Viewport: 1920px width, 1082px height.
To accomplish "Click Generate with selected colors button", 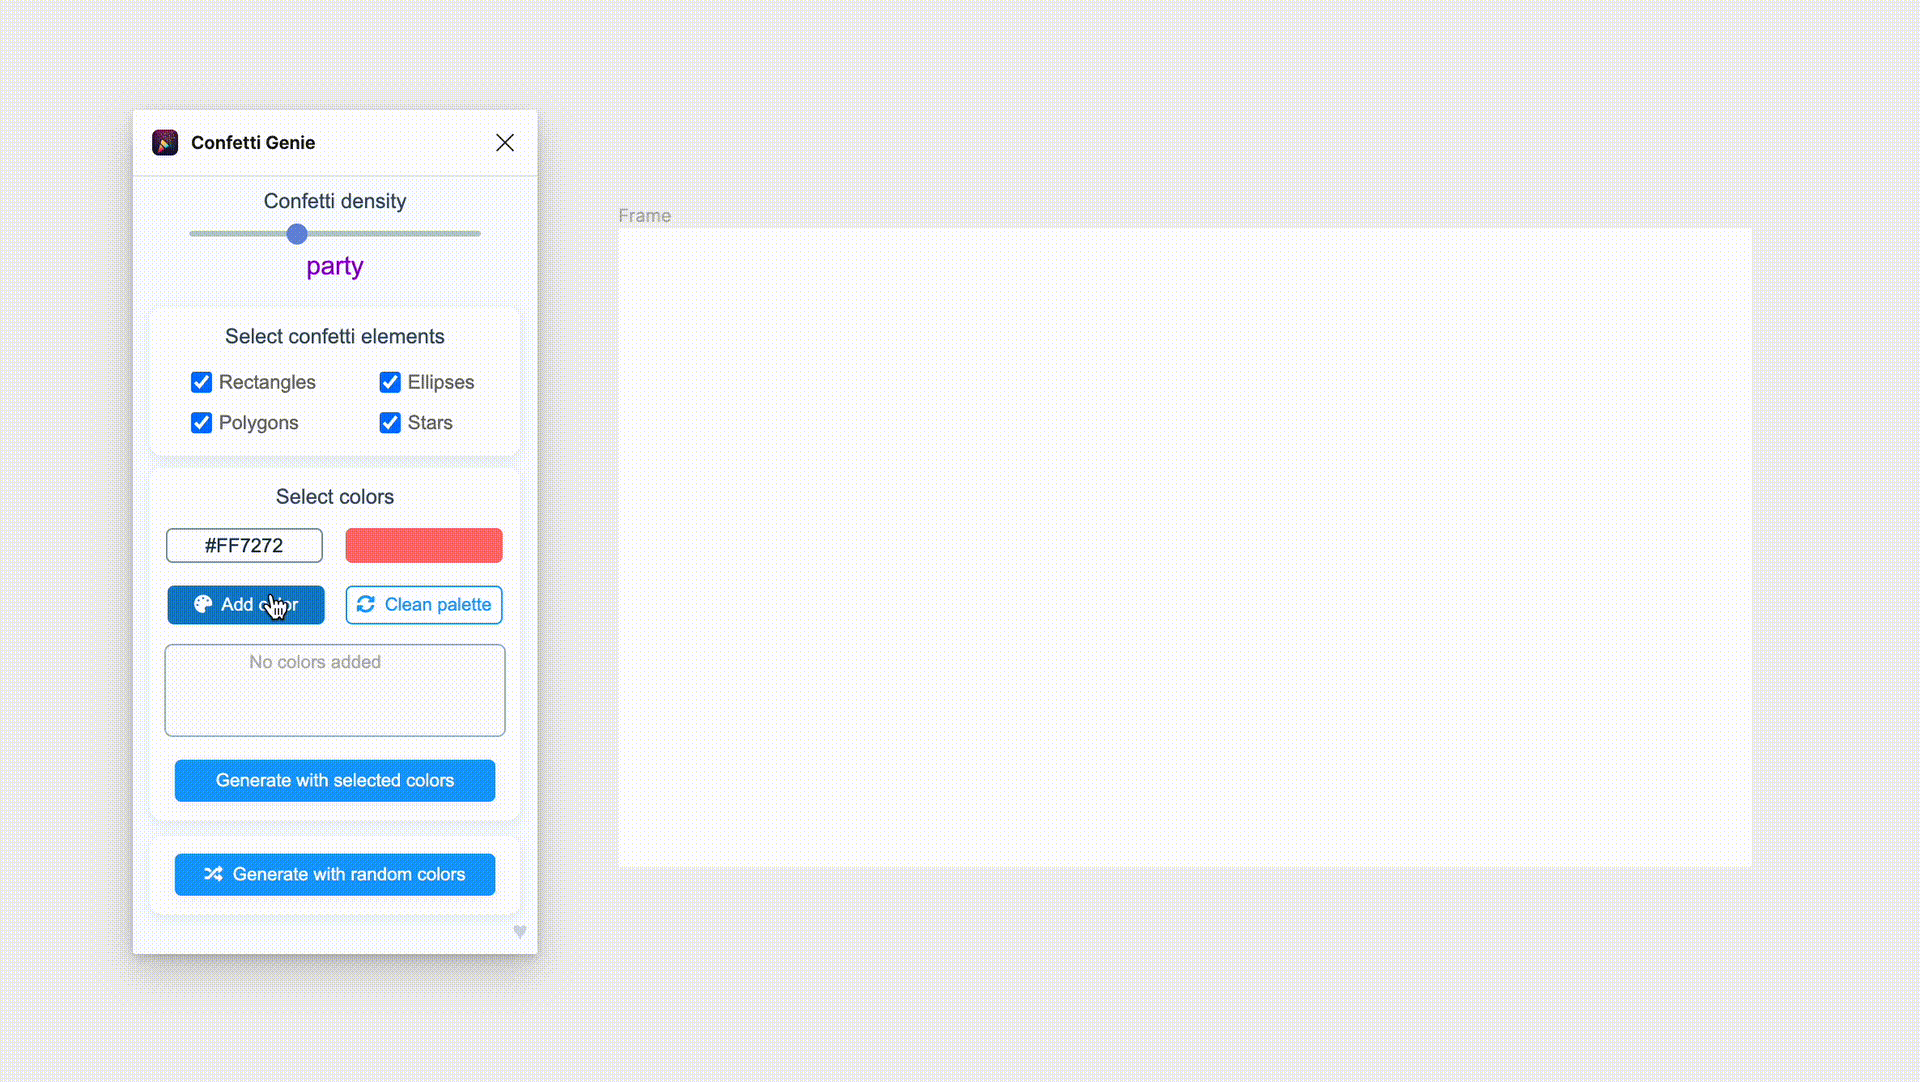I will tap(335, 779).
